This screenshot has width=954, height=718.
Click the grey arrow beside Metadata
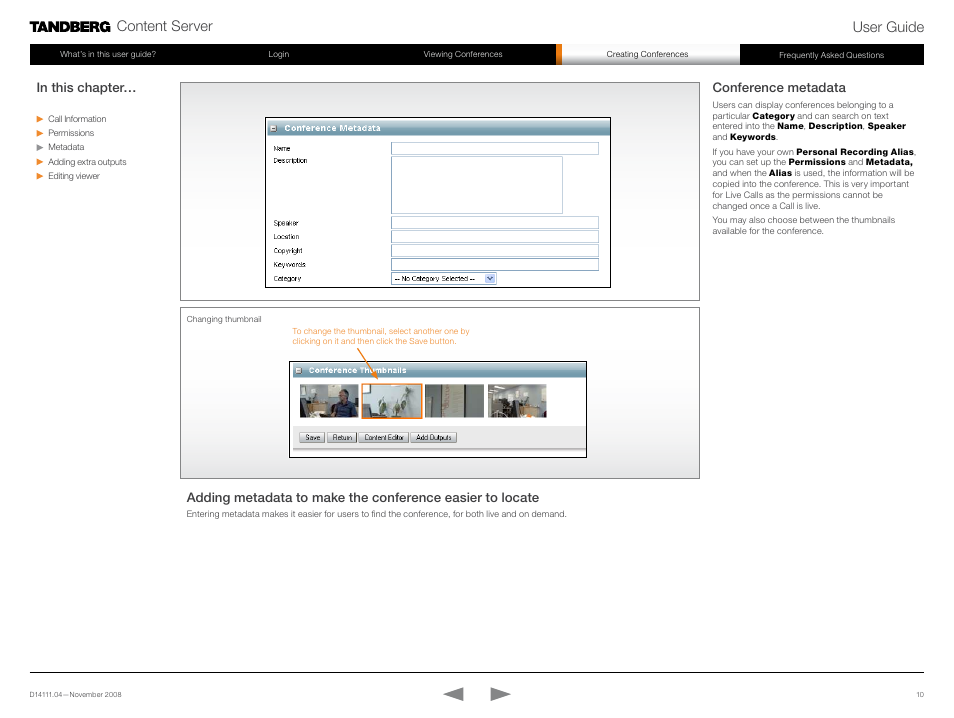pyautogui.click(x=40, y=147)
